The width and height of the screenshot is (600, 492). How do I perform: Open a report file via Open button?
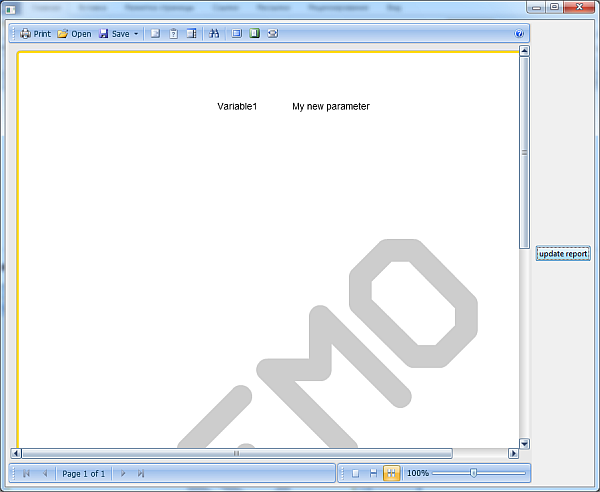74,34
